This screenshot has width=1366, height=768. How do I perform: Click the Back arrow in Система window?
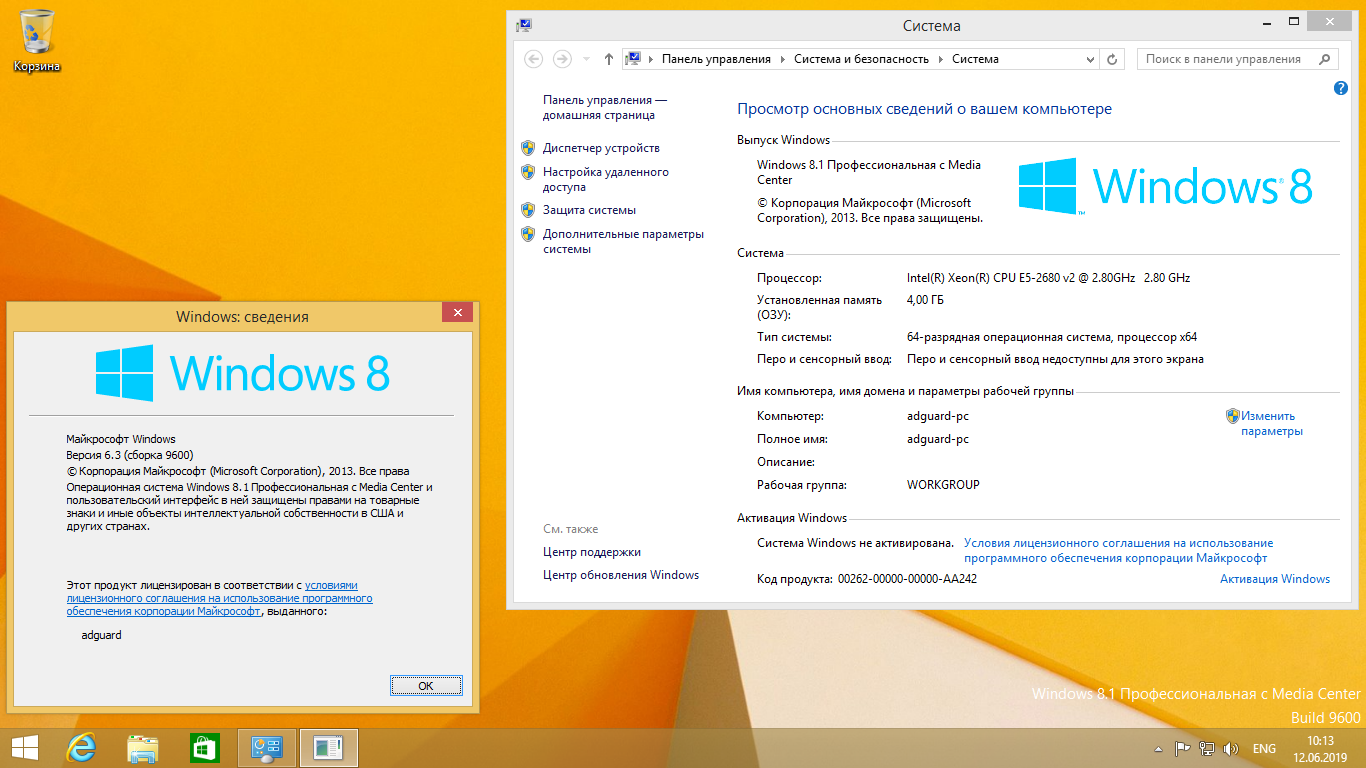click(x=534, y=59)
